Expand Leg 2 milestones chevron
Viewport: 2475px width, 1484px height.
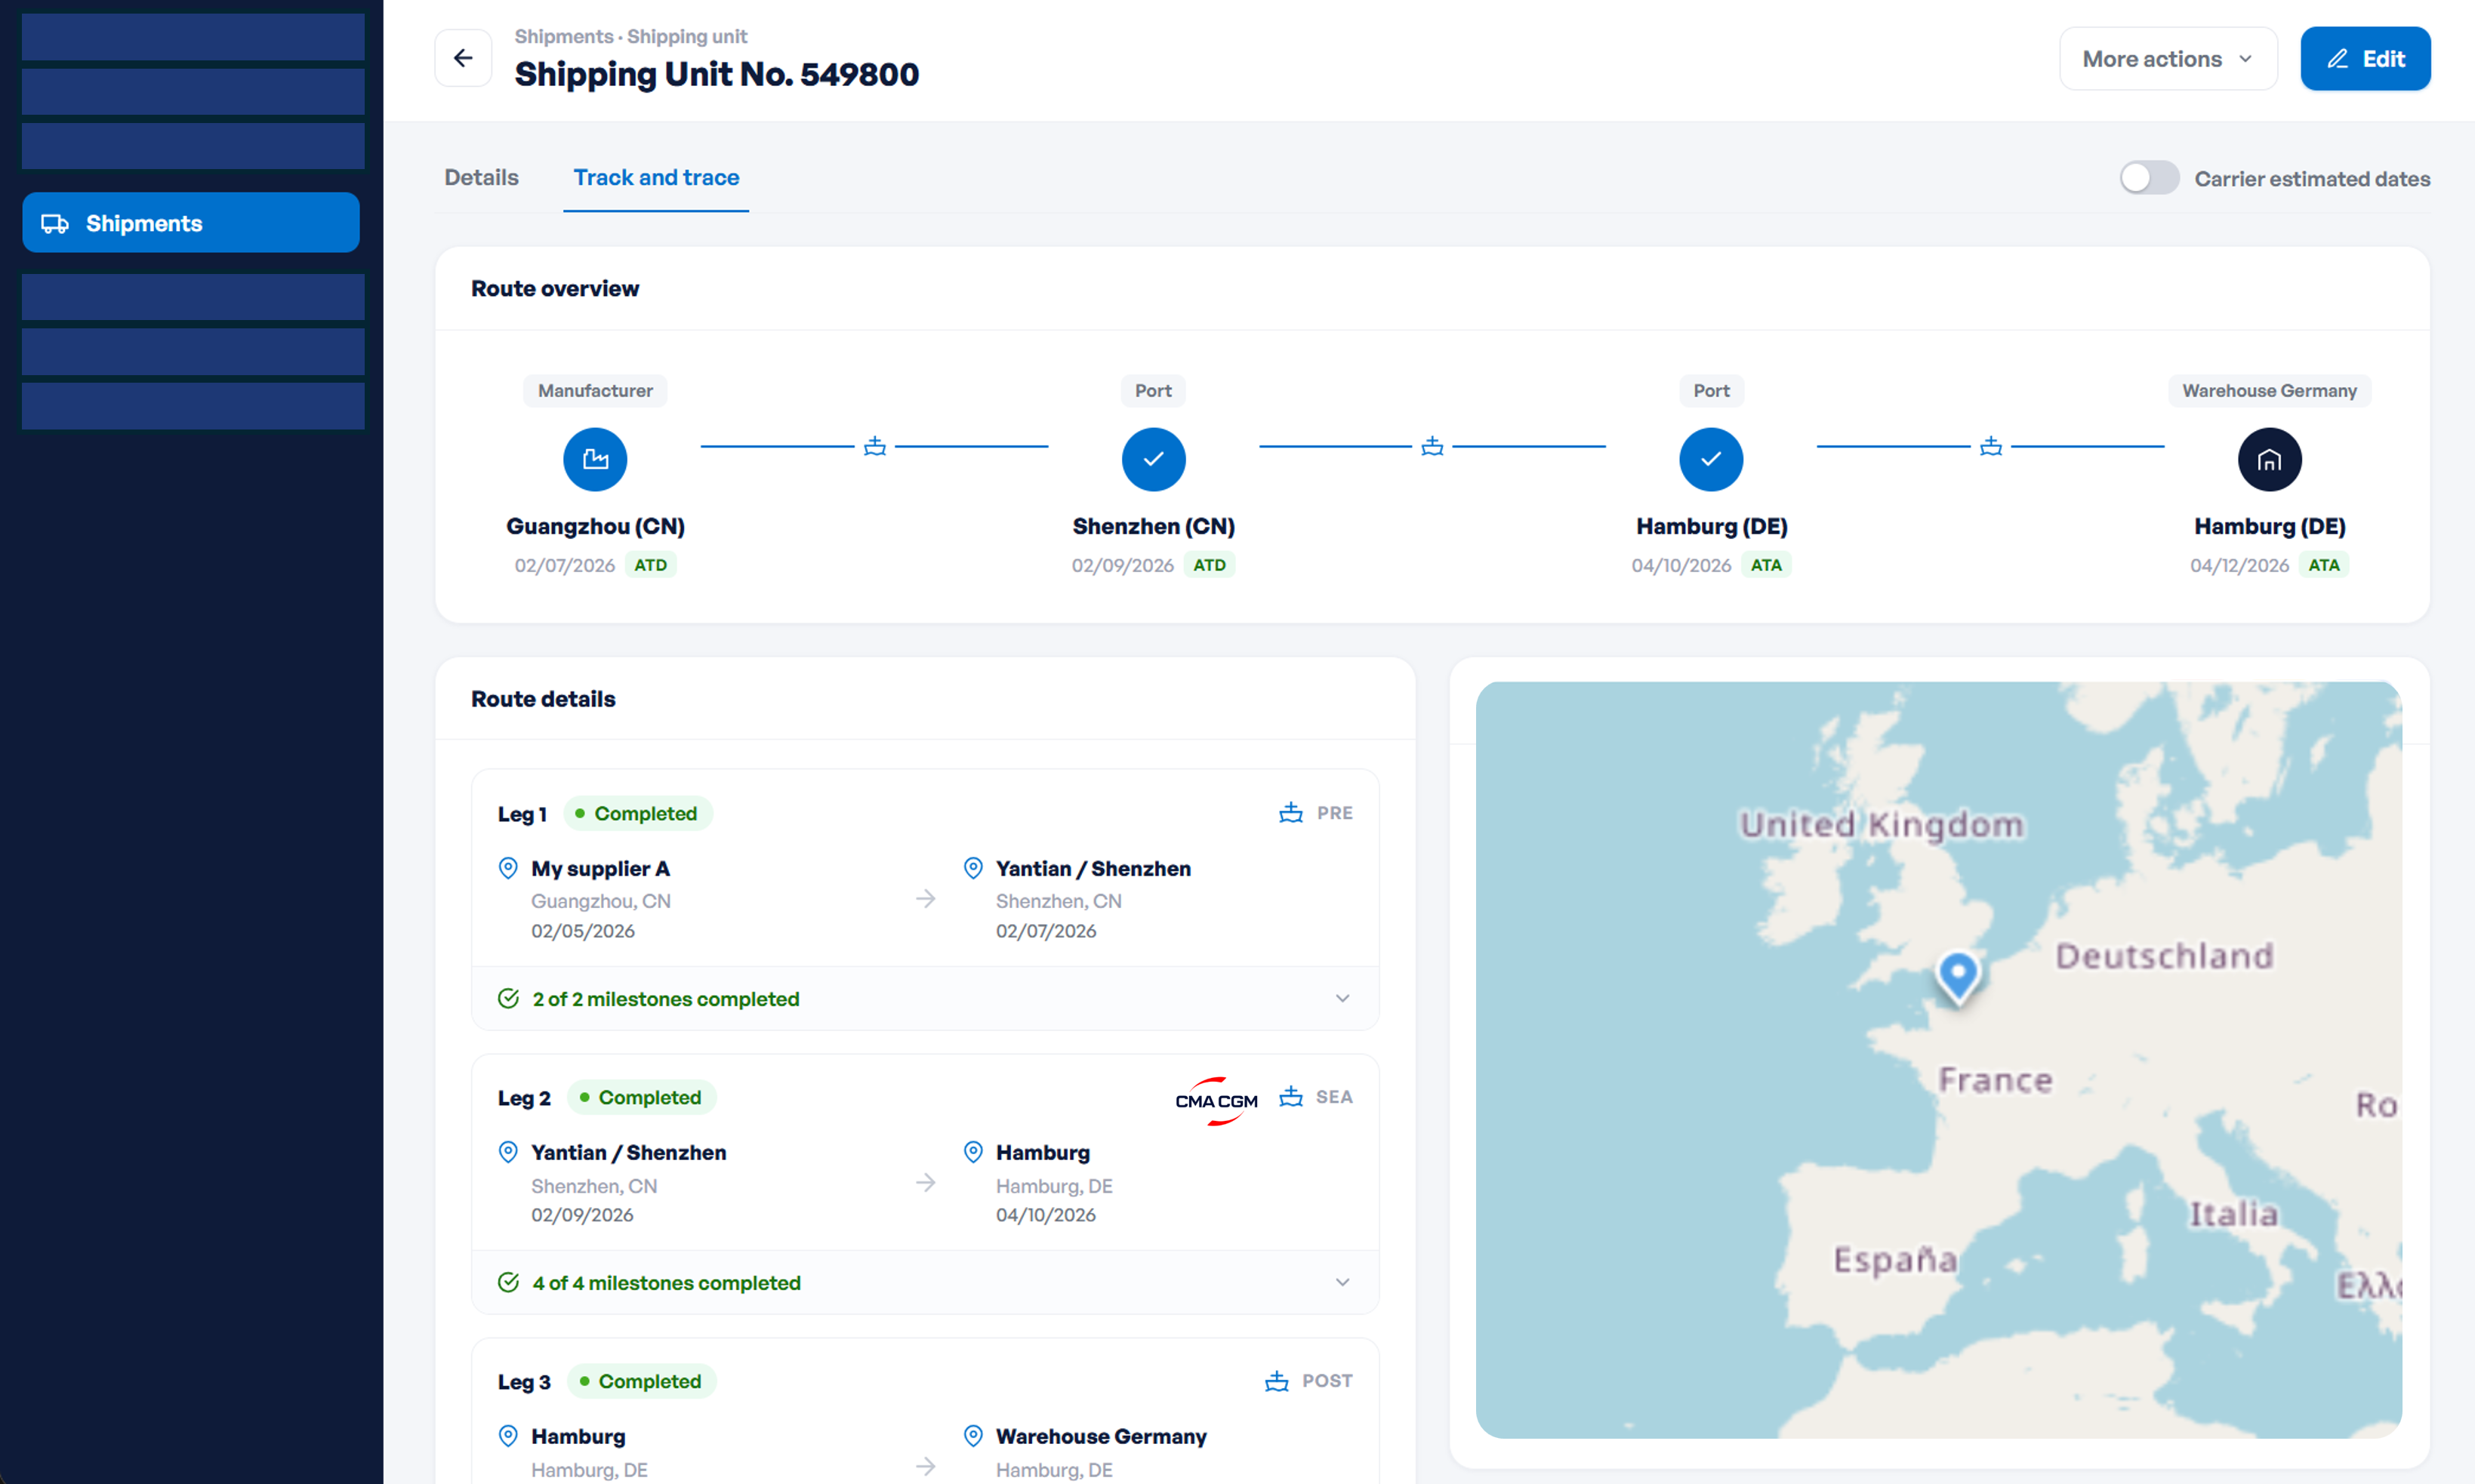pos(1342,1283)
